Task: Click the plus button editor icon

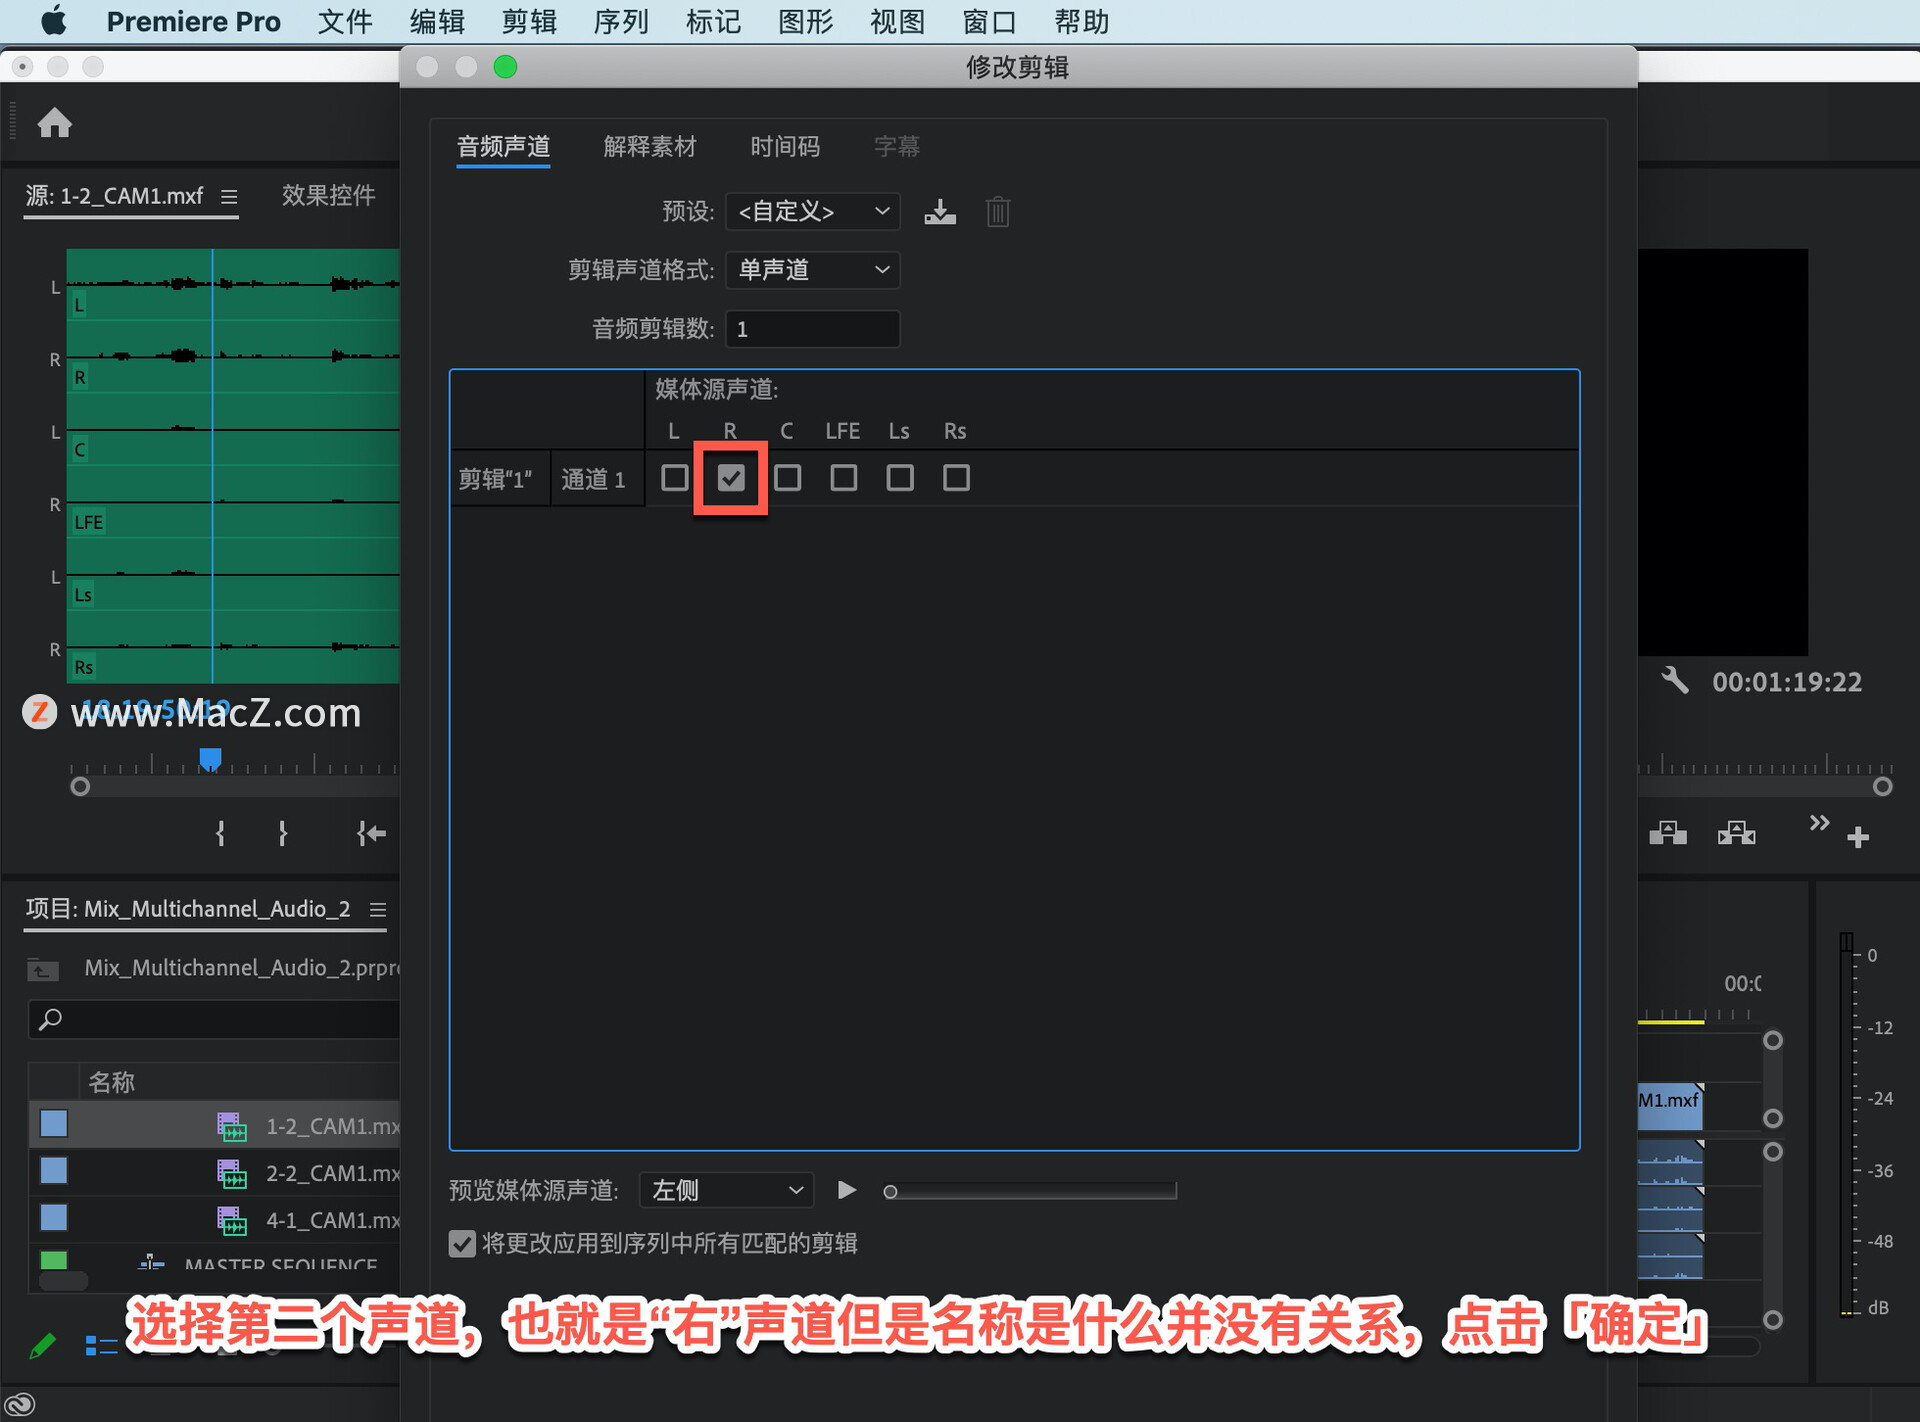Action: tap(1858, 837)
